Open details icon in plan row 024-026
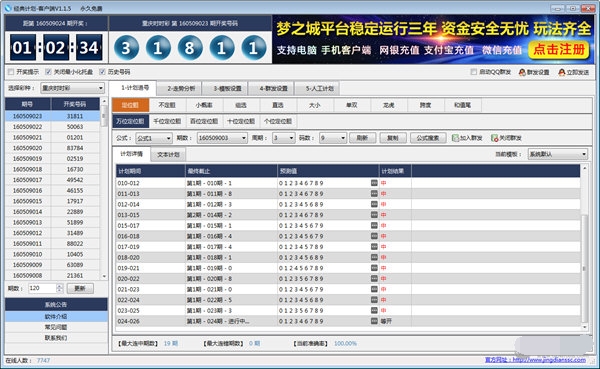The width and height of the screenshot is (600, 369). click(374, 321)
